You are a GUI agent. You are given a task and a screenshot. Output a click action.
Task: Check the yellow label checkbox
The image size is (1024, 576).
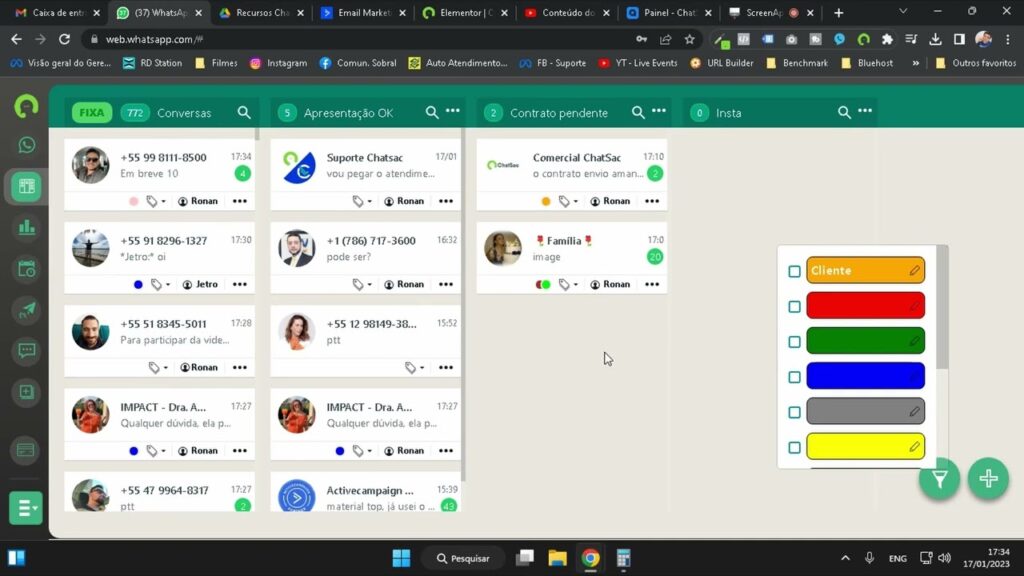794,447
